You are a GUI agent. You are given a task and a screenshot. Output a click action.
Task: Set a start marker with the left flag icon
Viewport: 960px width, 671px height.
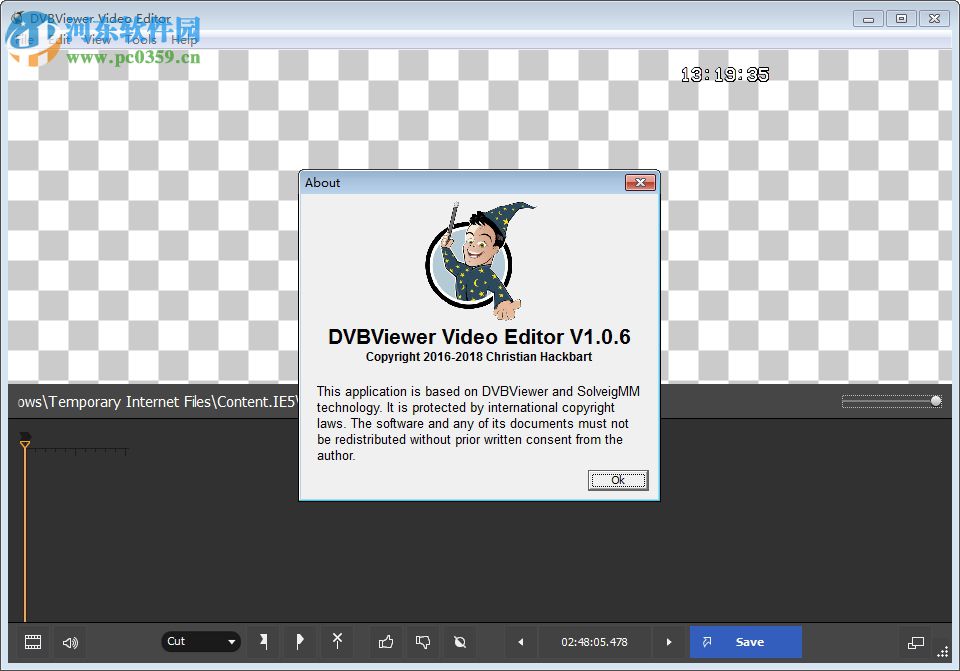pos(264,642)
